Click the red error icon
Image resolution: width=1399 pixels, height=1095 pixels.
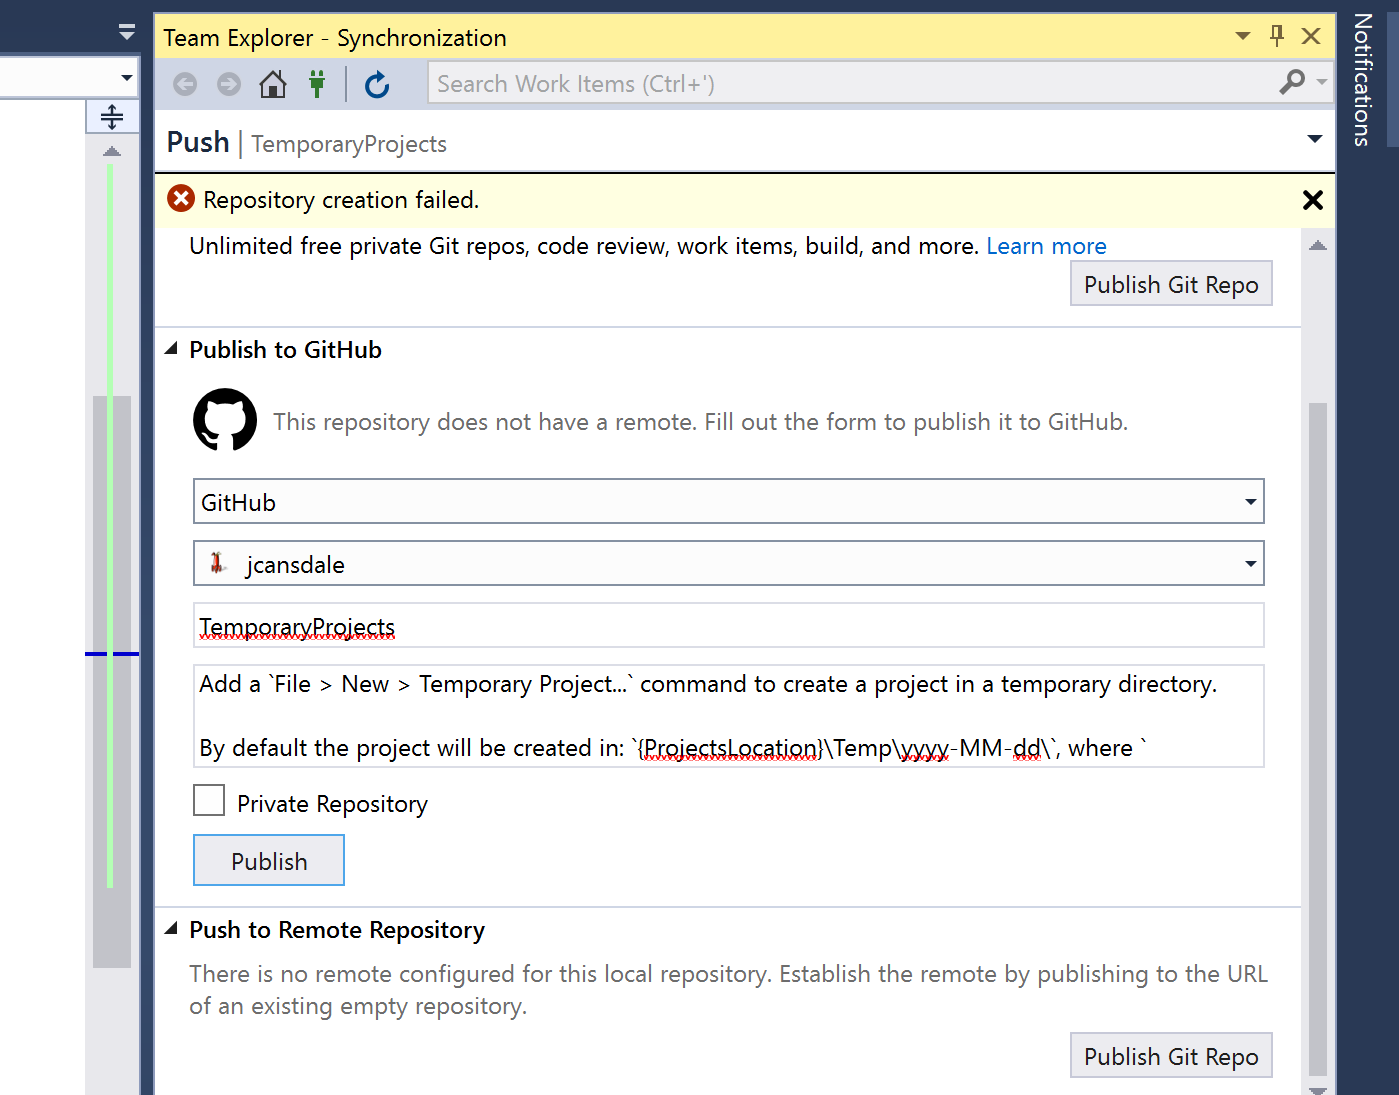tap(181, 199)
